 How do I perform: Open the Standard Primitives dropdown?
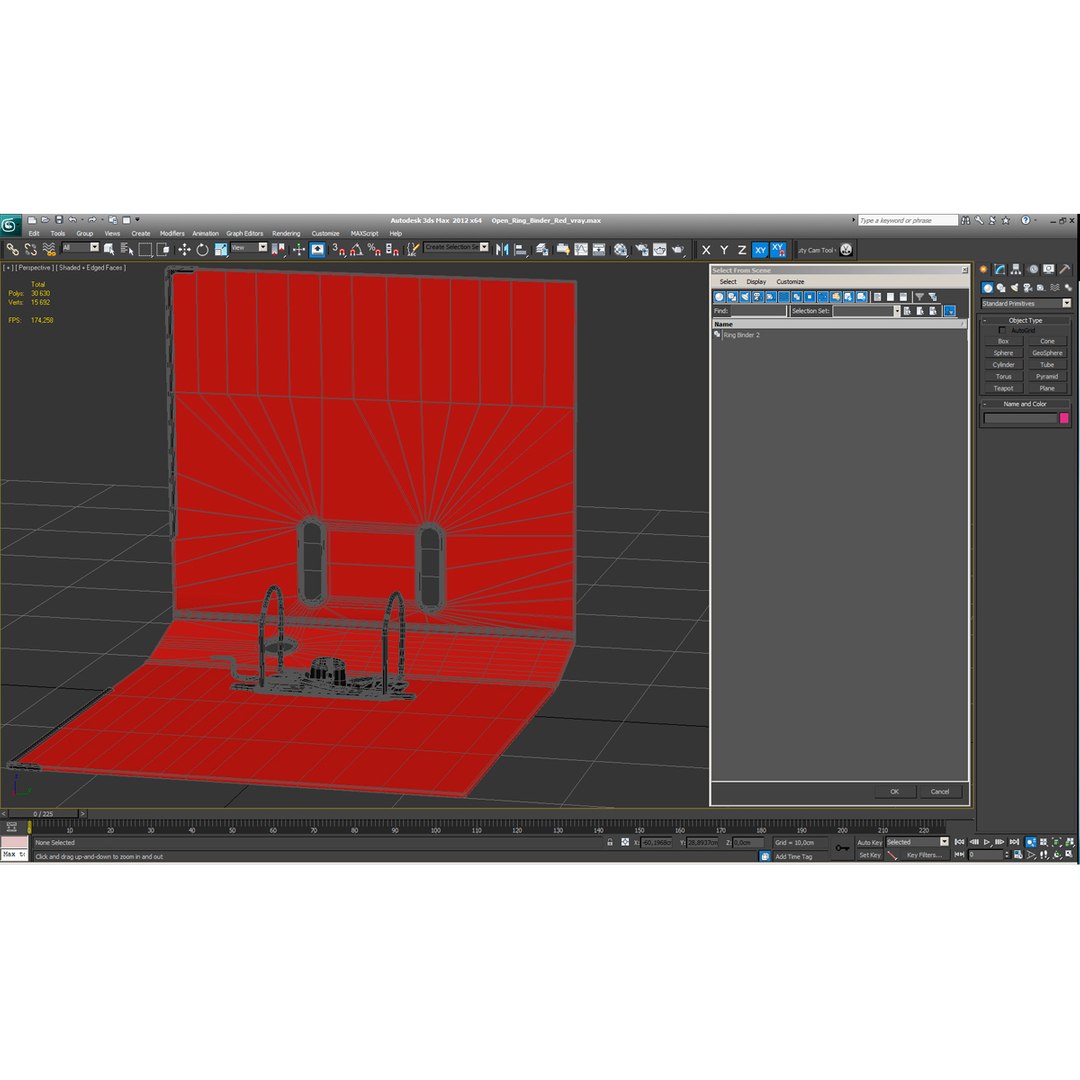point(1026,304)
